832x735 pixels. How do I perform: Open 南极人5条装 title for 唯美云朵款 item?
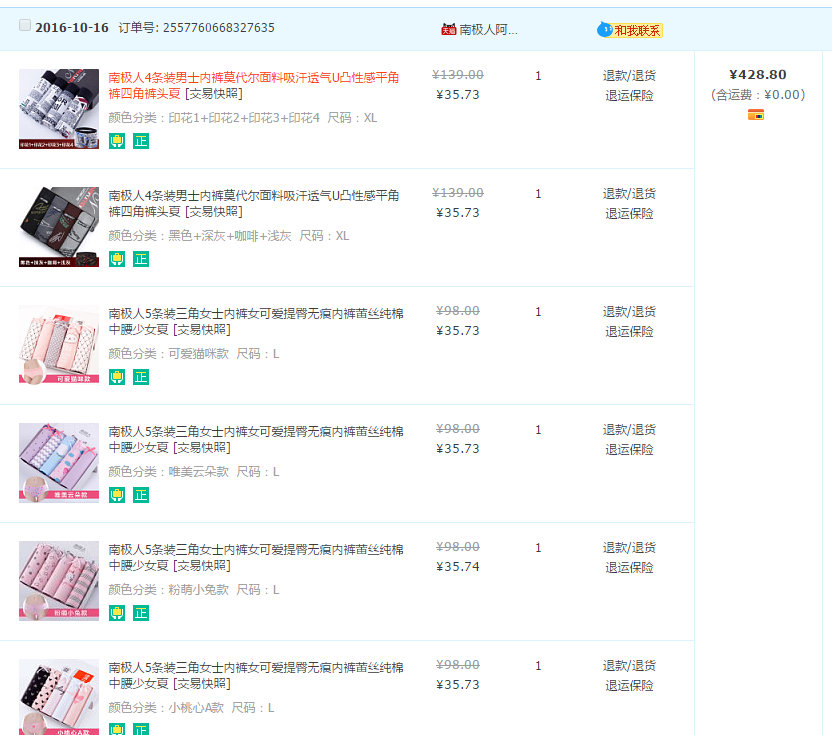[256, 439]
